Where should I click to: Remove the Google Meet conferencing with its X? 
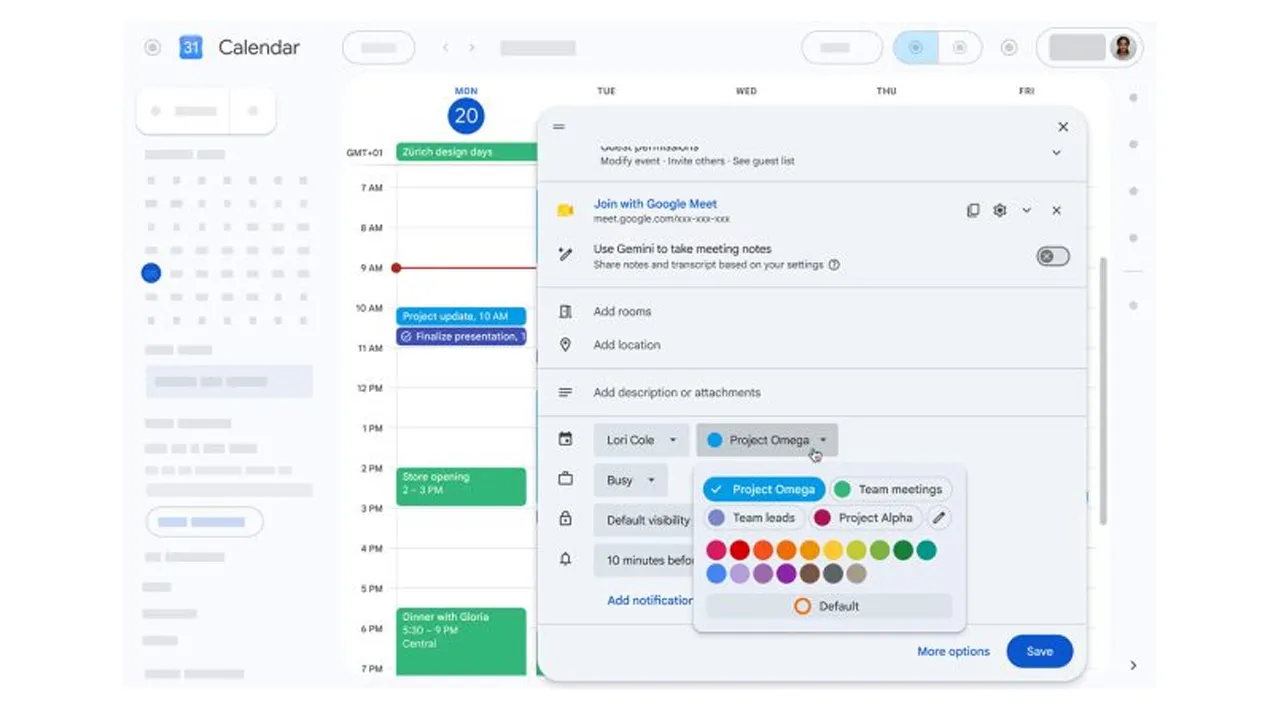(x=1056, y=211)
